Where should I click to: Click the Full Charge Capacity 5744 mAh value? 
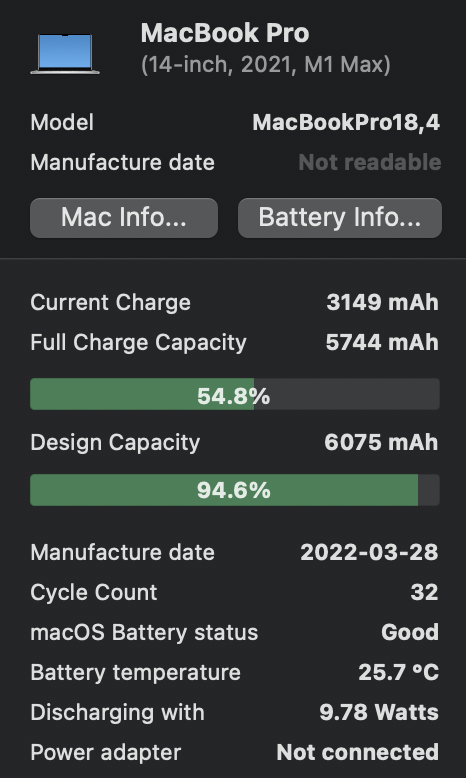tap(382, 342)
